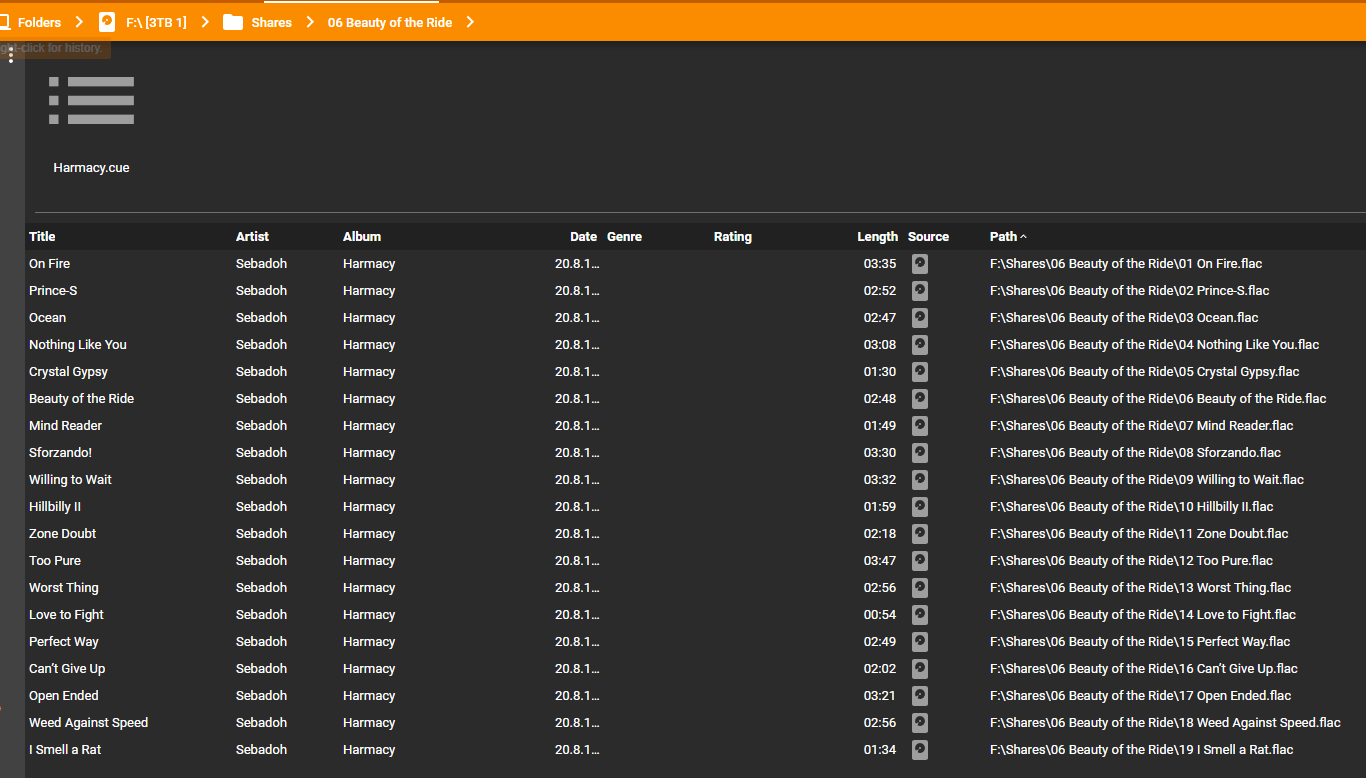Sort by the Rating column header
1366x778 pixels.
(x=732, y=237)
